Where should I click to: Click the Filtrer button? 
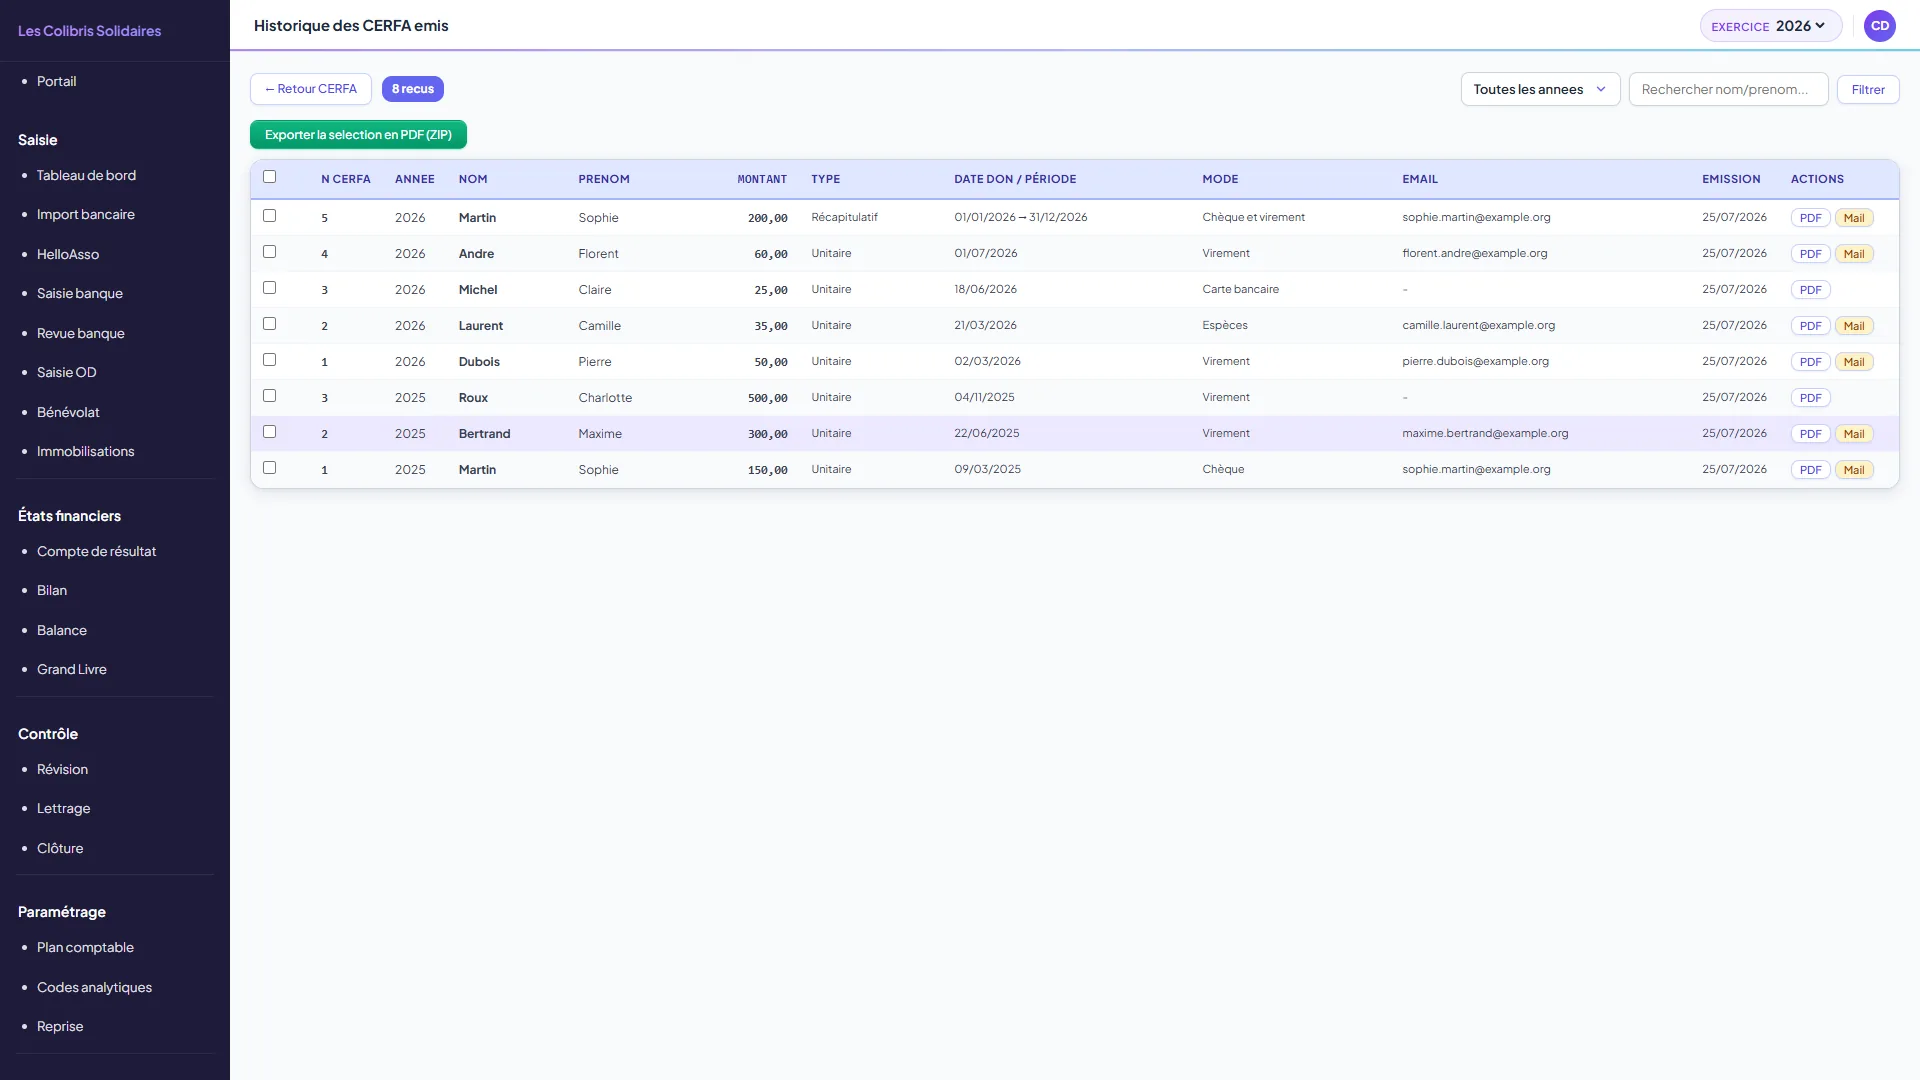click(x=1868, y=89)
